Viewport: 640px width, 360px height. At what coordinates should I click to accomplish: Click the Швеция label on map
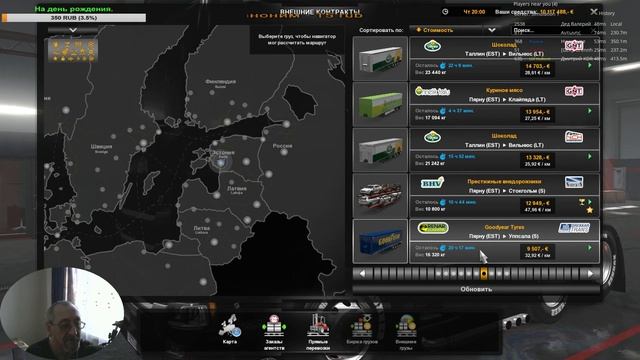point(101,147)
